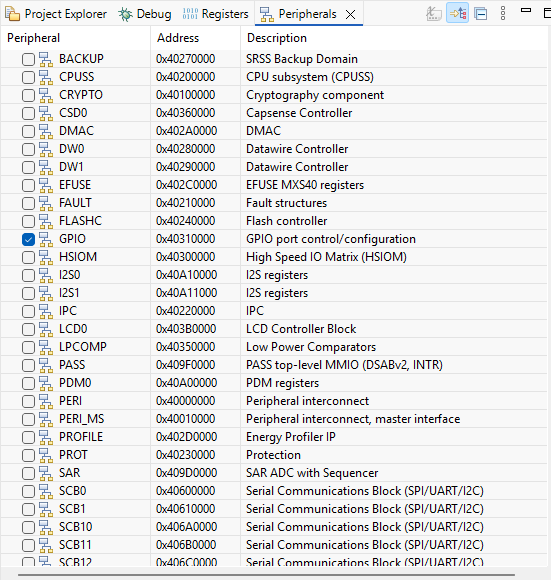This screenshot has width=551, height=580.
Task: Click the PERI_MS peripheral icon
Action: [x=46, y=419]
